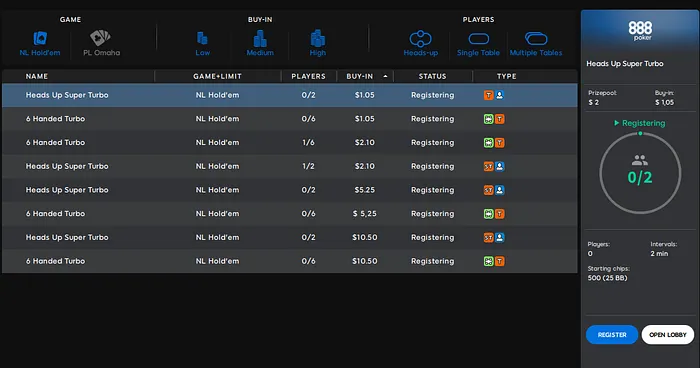The width and height of the screenshot is (700, 368).
Task: Sort by the BUY-IN column header text
Action: tap(359, 76)
